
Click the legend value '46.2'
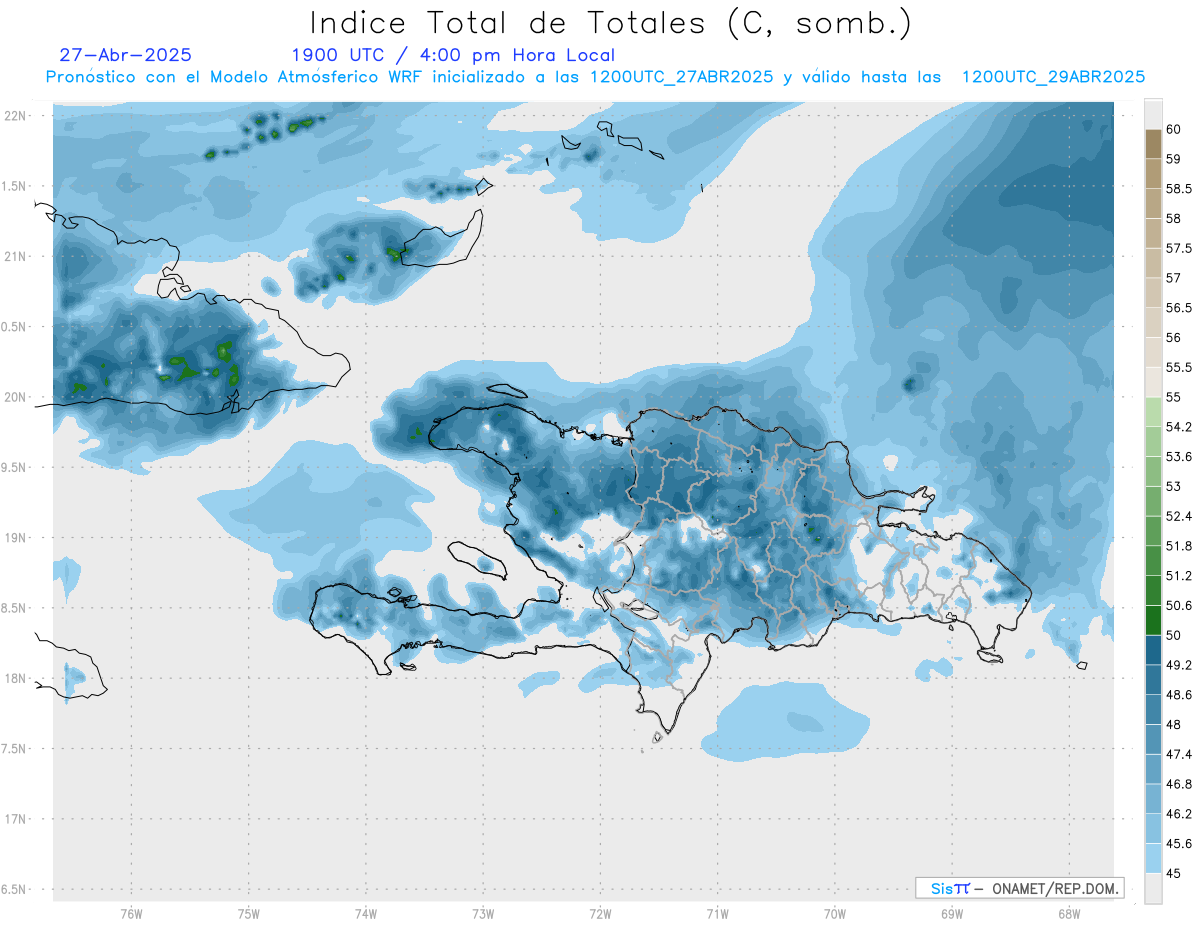click(1178, 814)
